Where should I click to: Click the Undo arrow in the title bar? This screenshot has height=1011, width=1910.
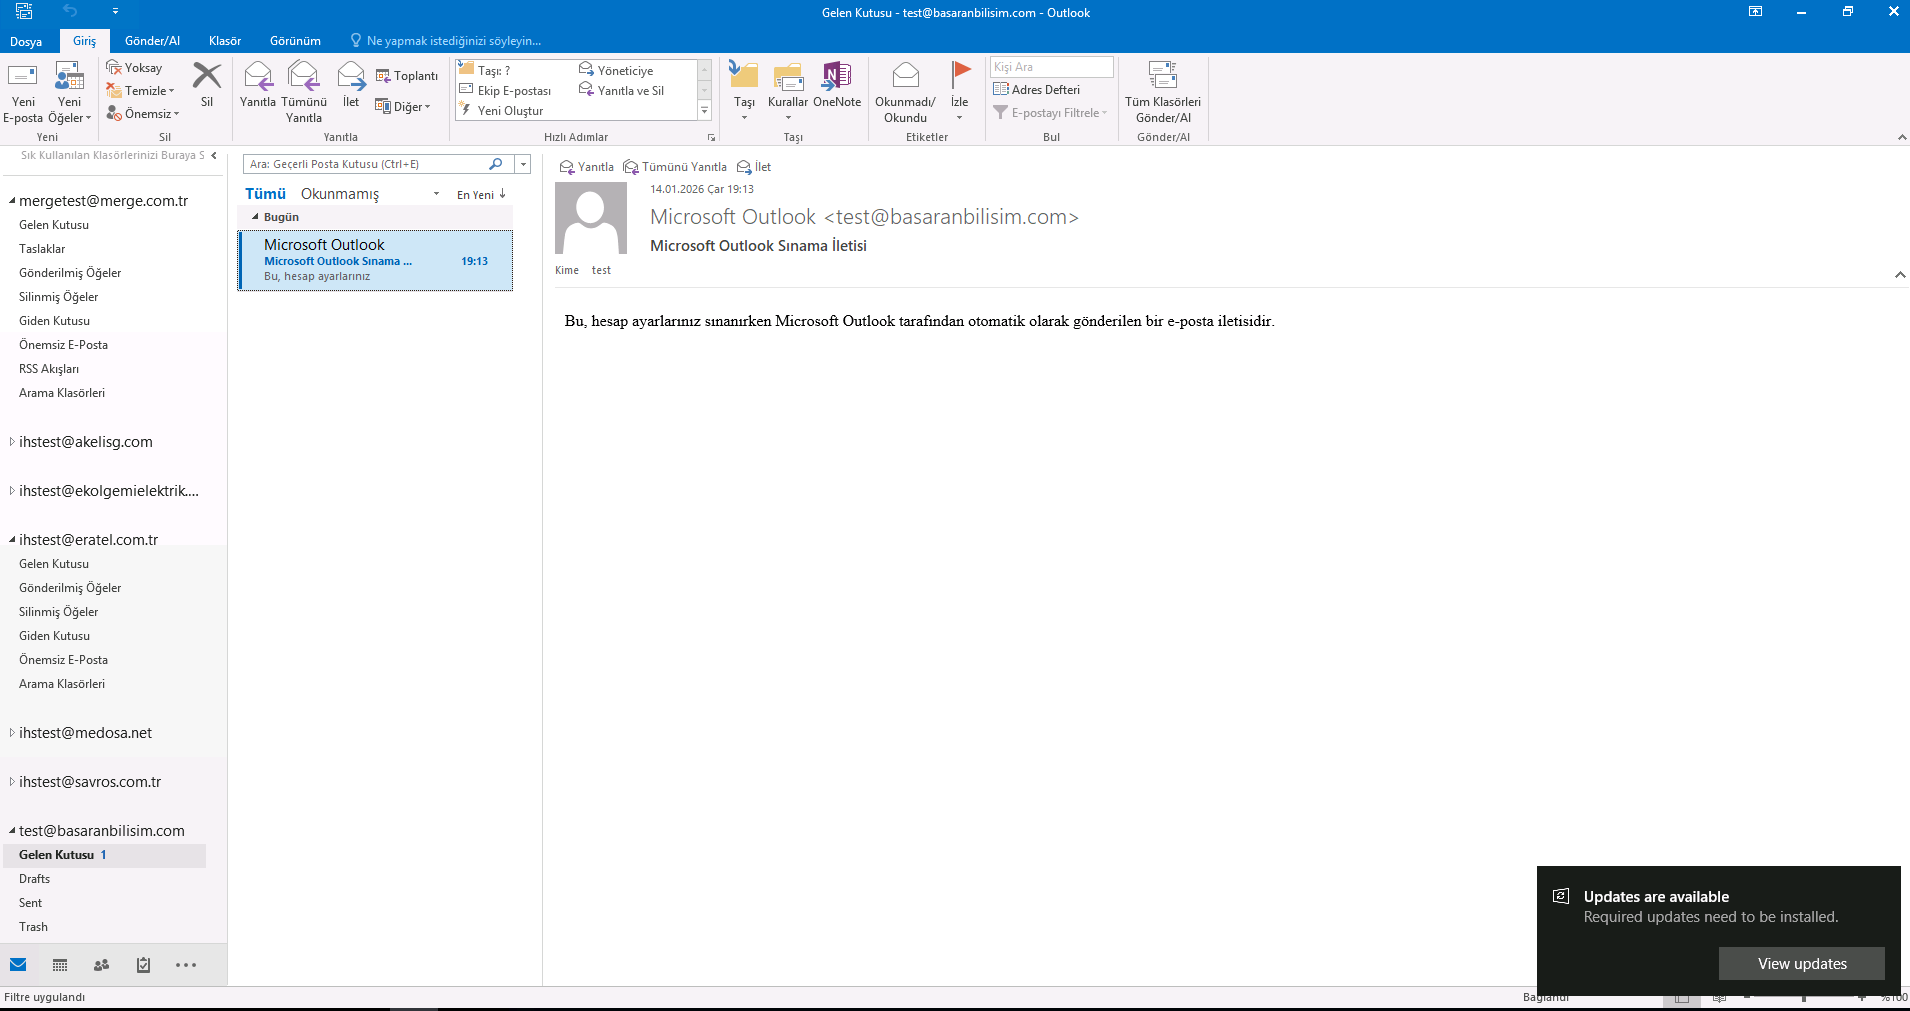[70, 11]
